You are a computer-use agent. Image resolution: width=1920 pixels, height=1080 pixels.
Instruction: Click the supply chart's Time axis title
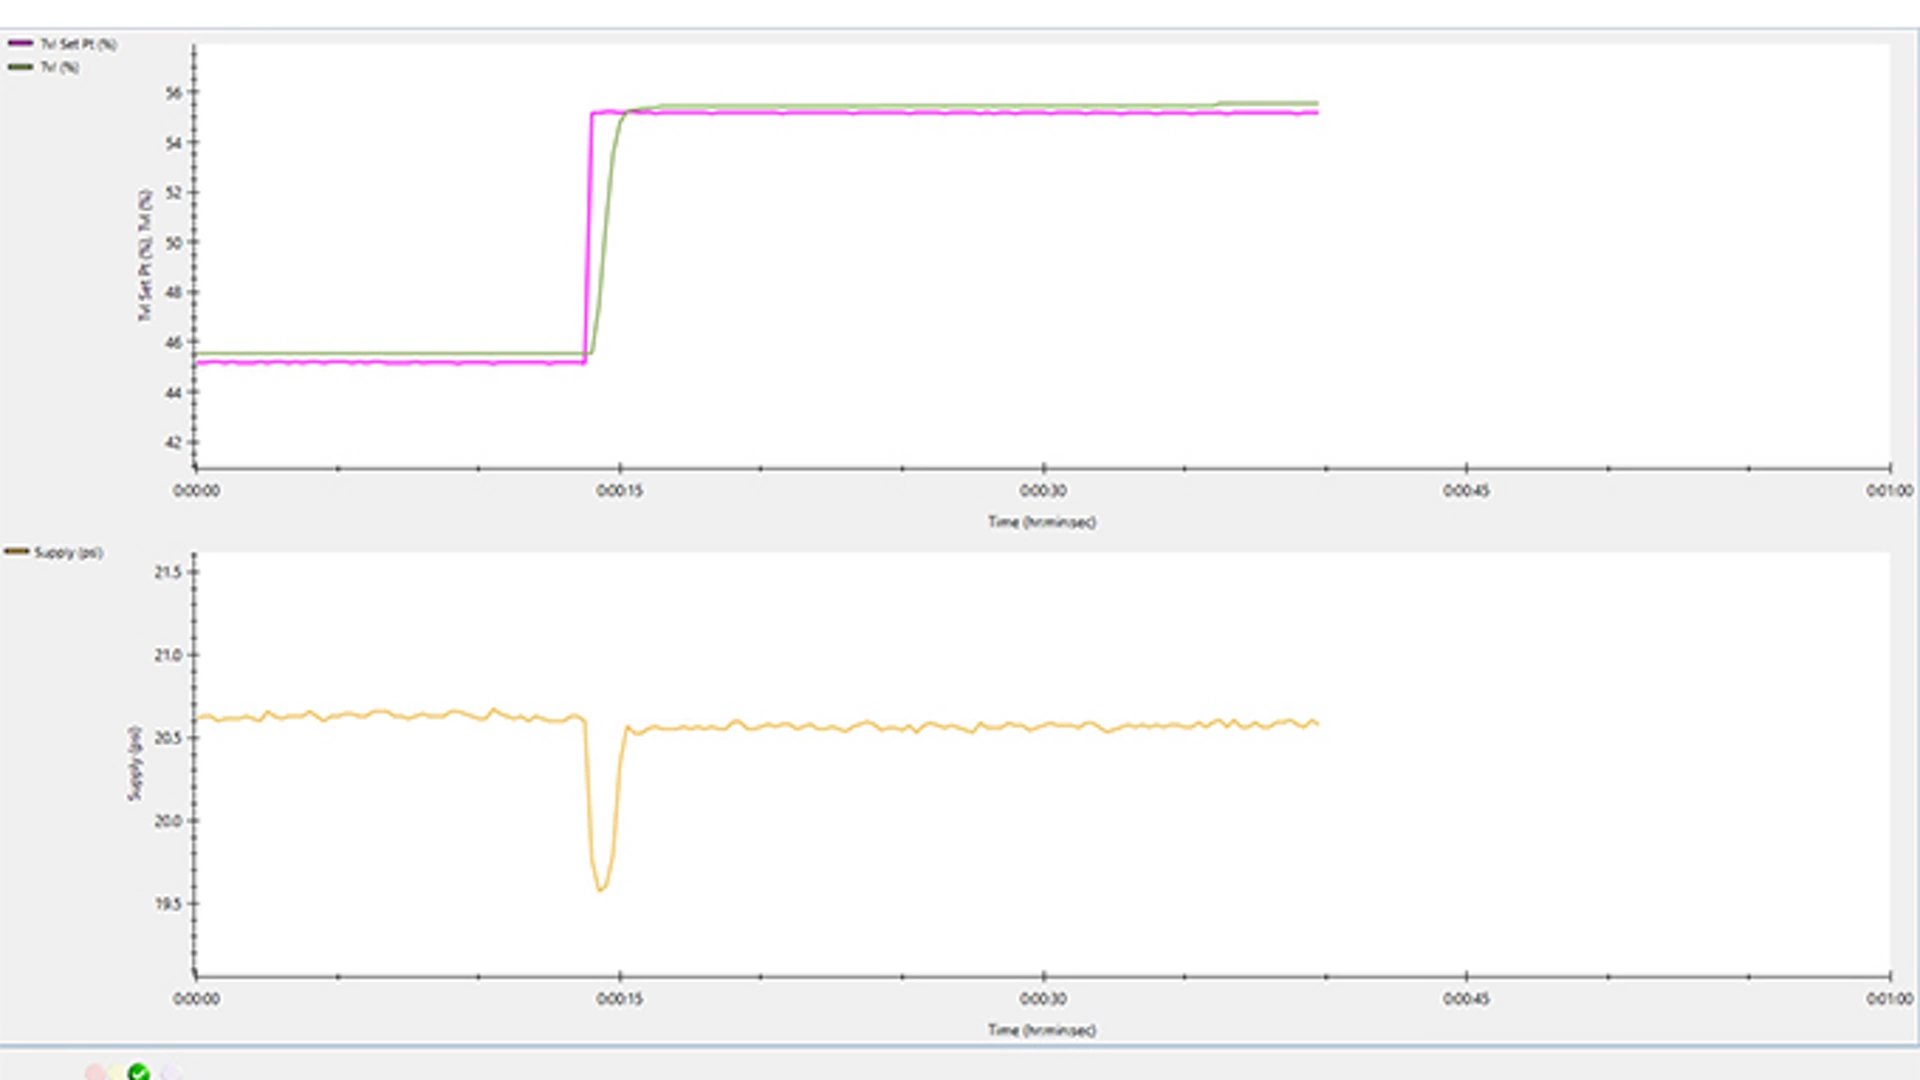pos(1042,1030)
